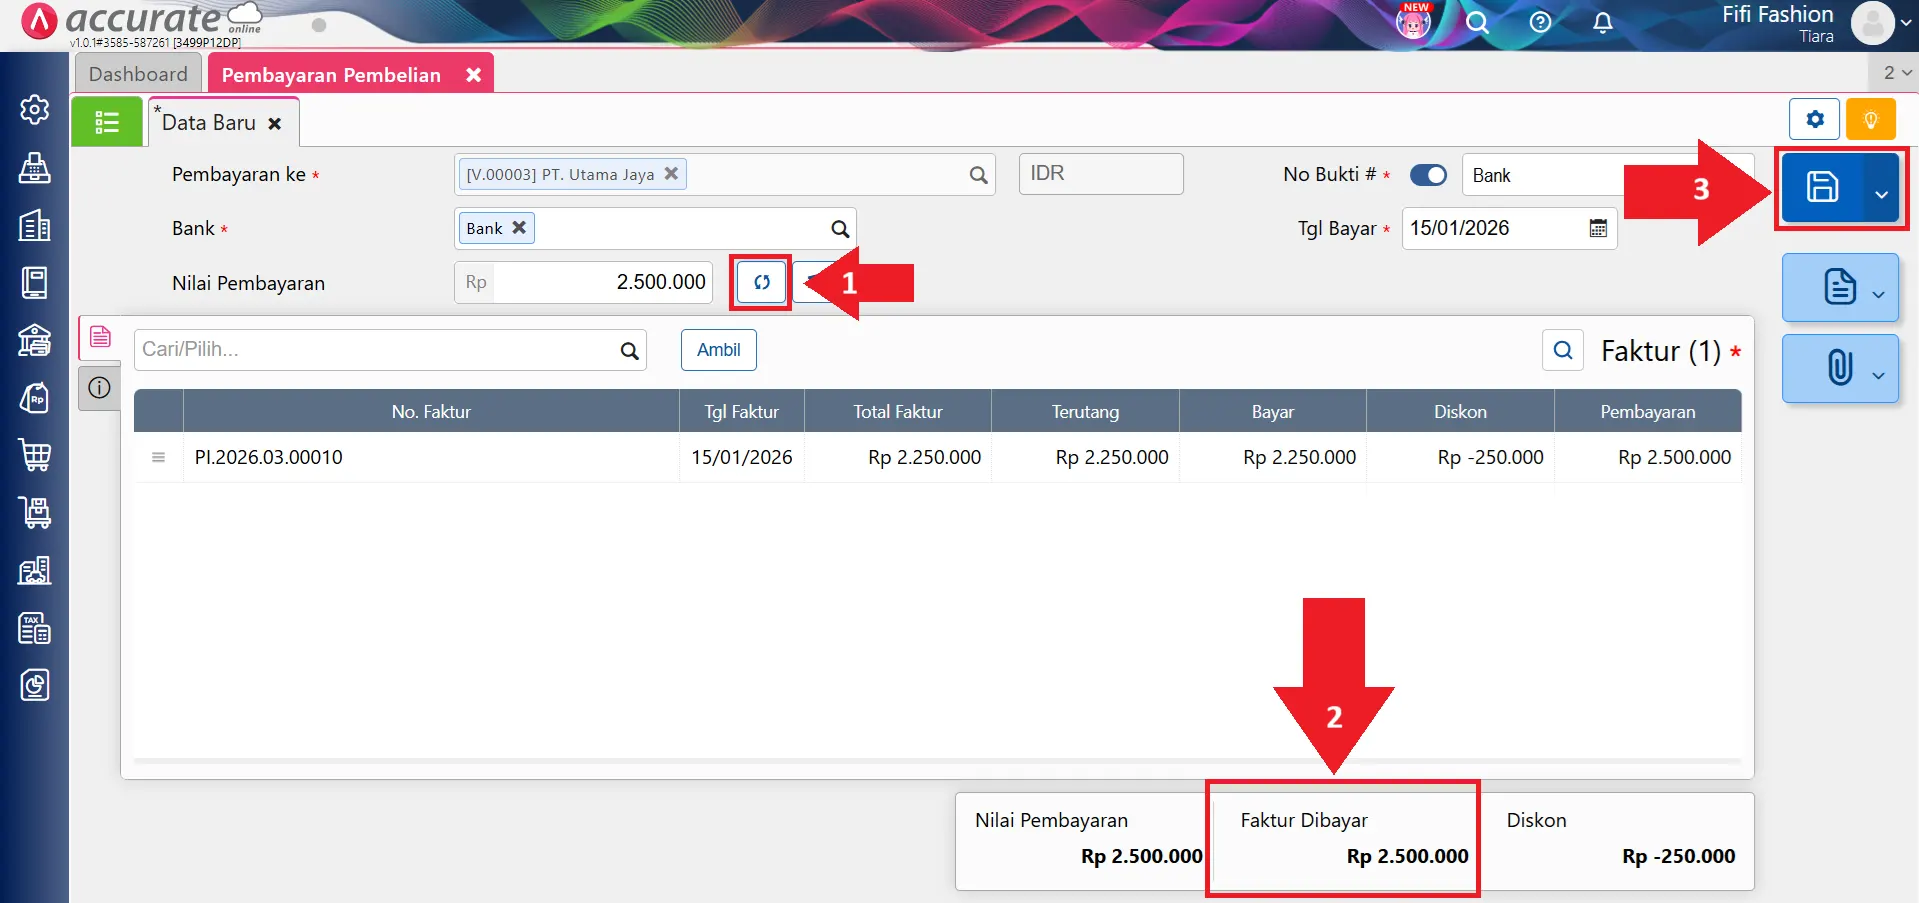This screenshot has height=903, width=1919.
Task: Expand the save button dropdown arrow
Action: [x=1881, y=194]
